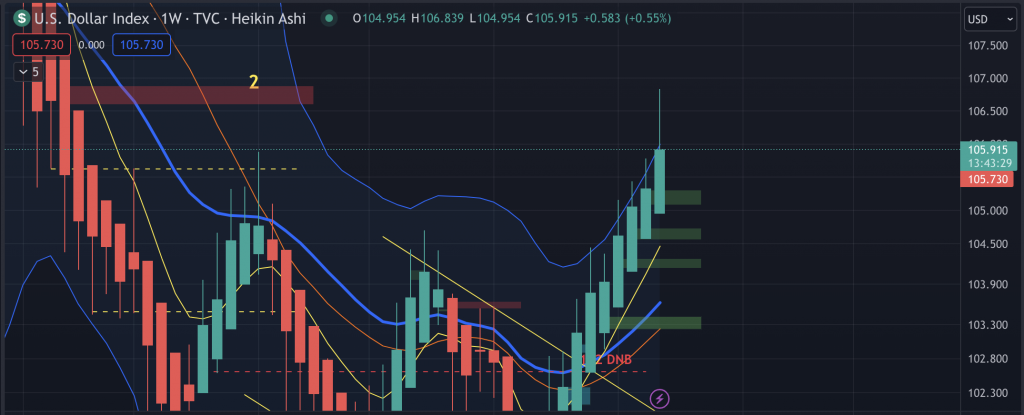Open the USD currency dropdown

tap(990, 20)
